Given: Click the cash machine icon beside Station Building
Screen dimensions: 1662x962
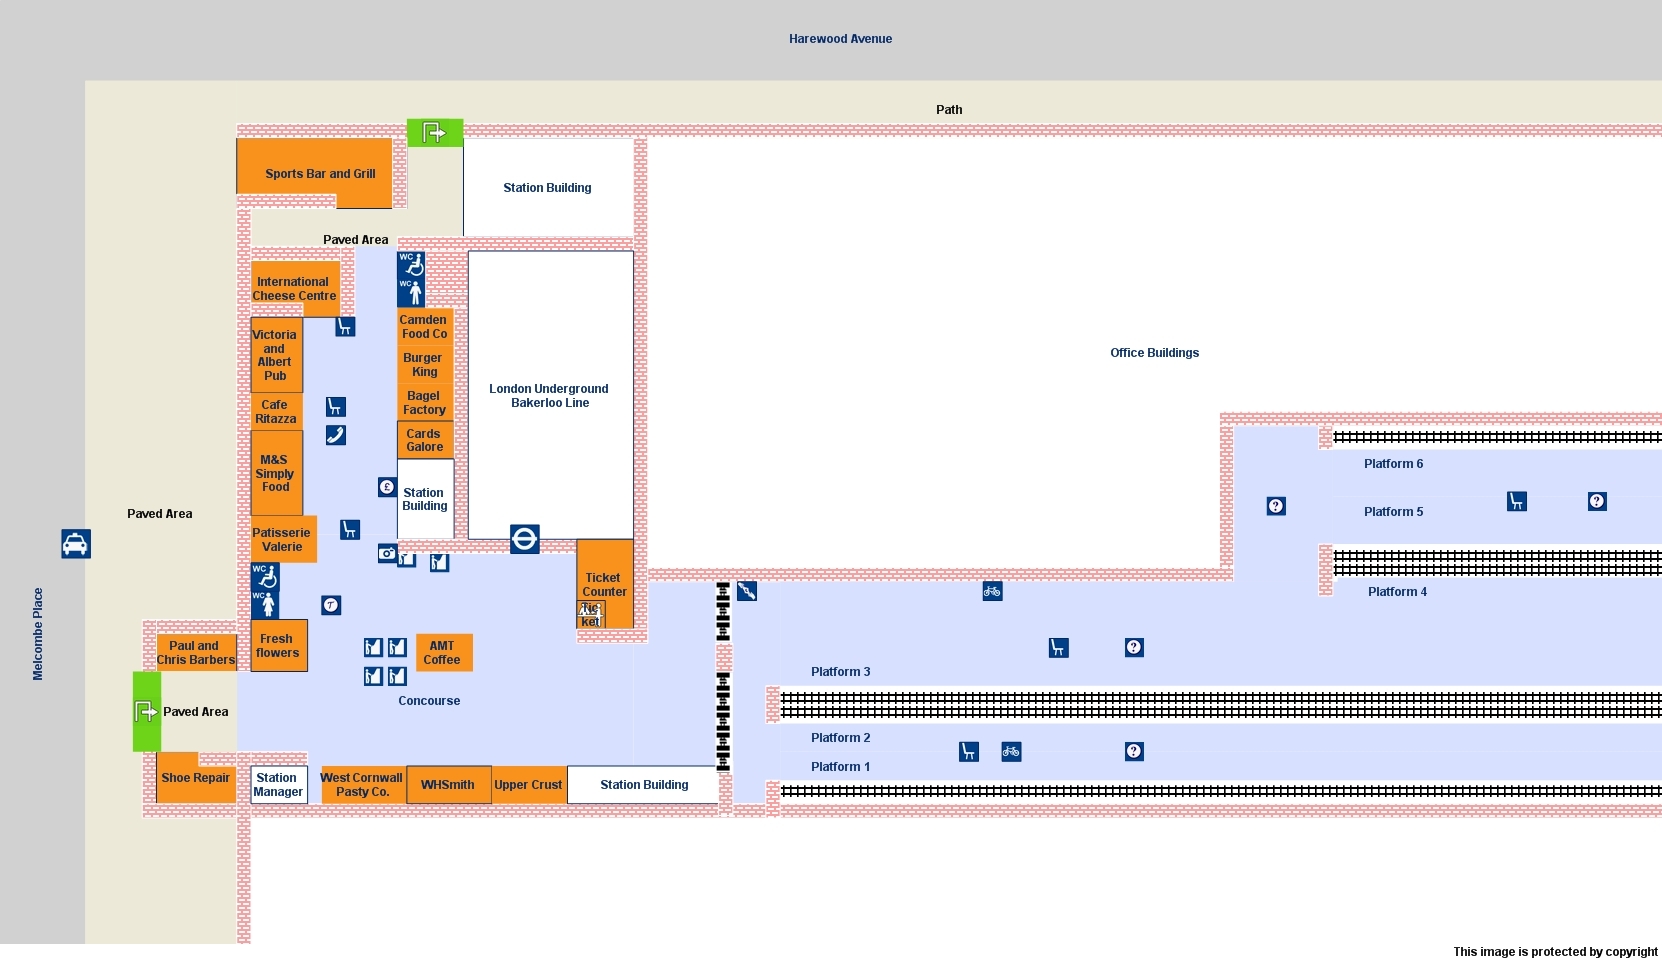Looking at the screenshot, I should coord(386,487).
